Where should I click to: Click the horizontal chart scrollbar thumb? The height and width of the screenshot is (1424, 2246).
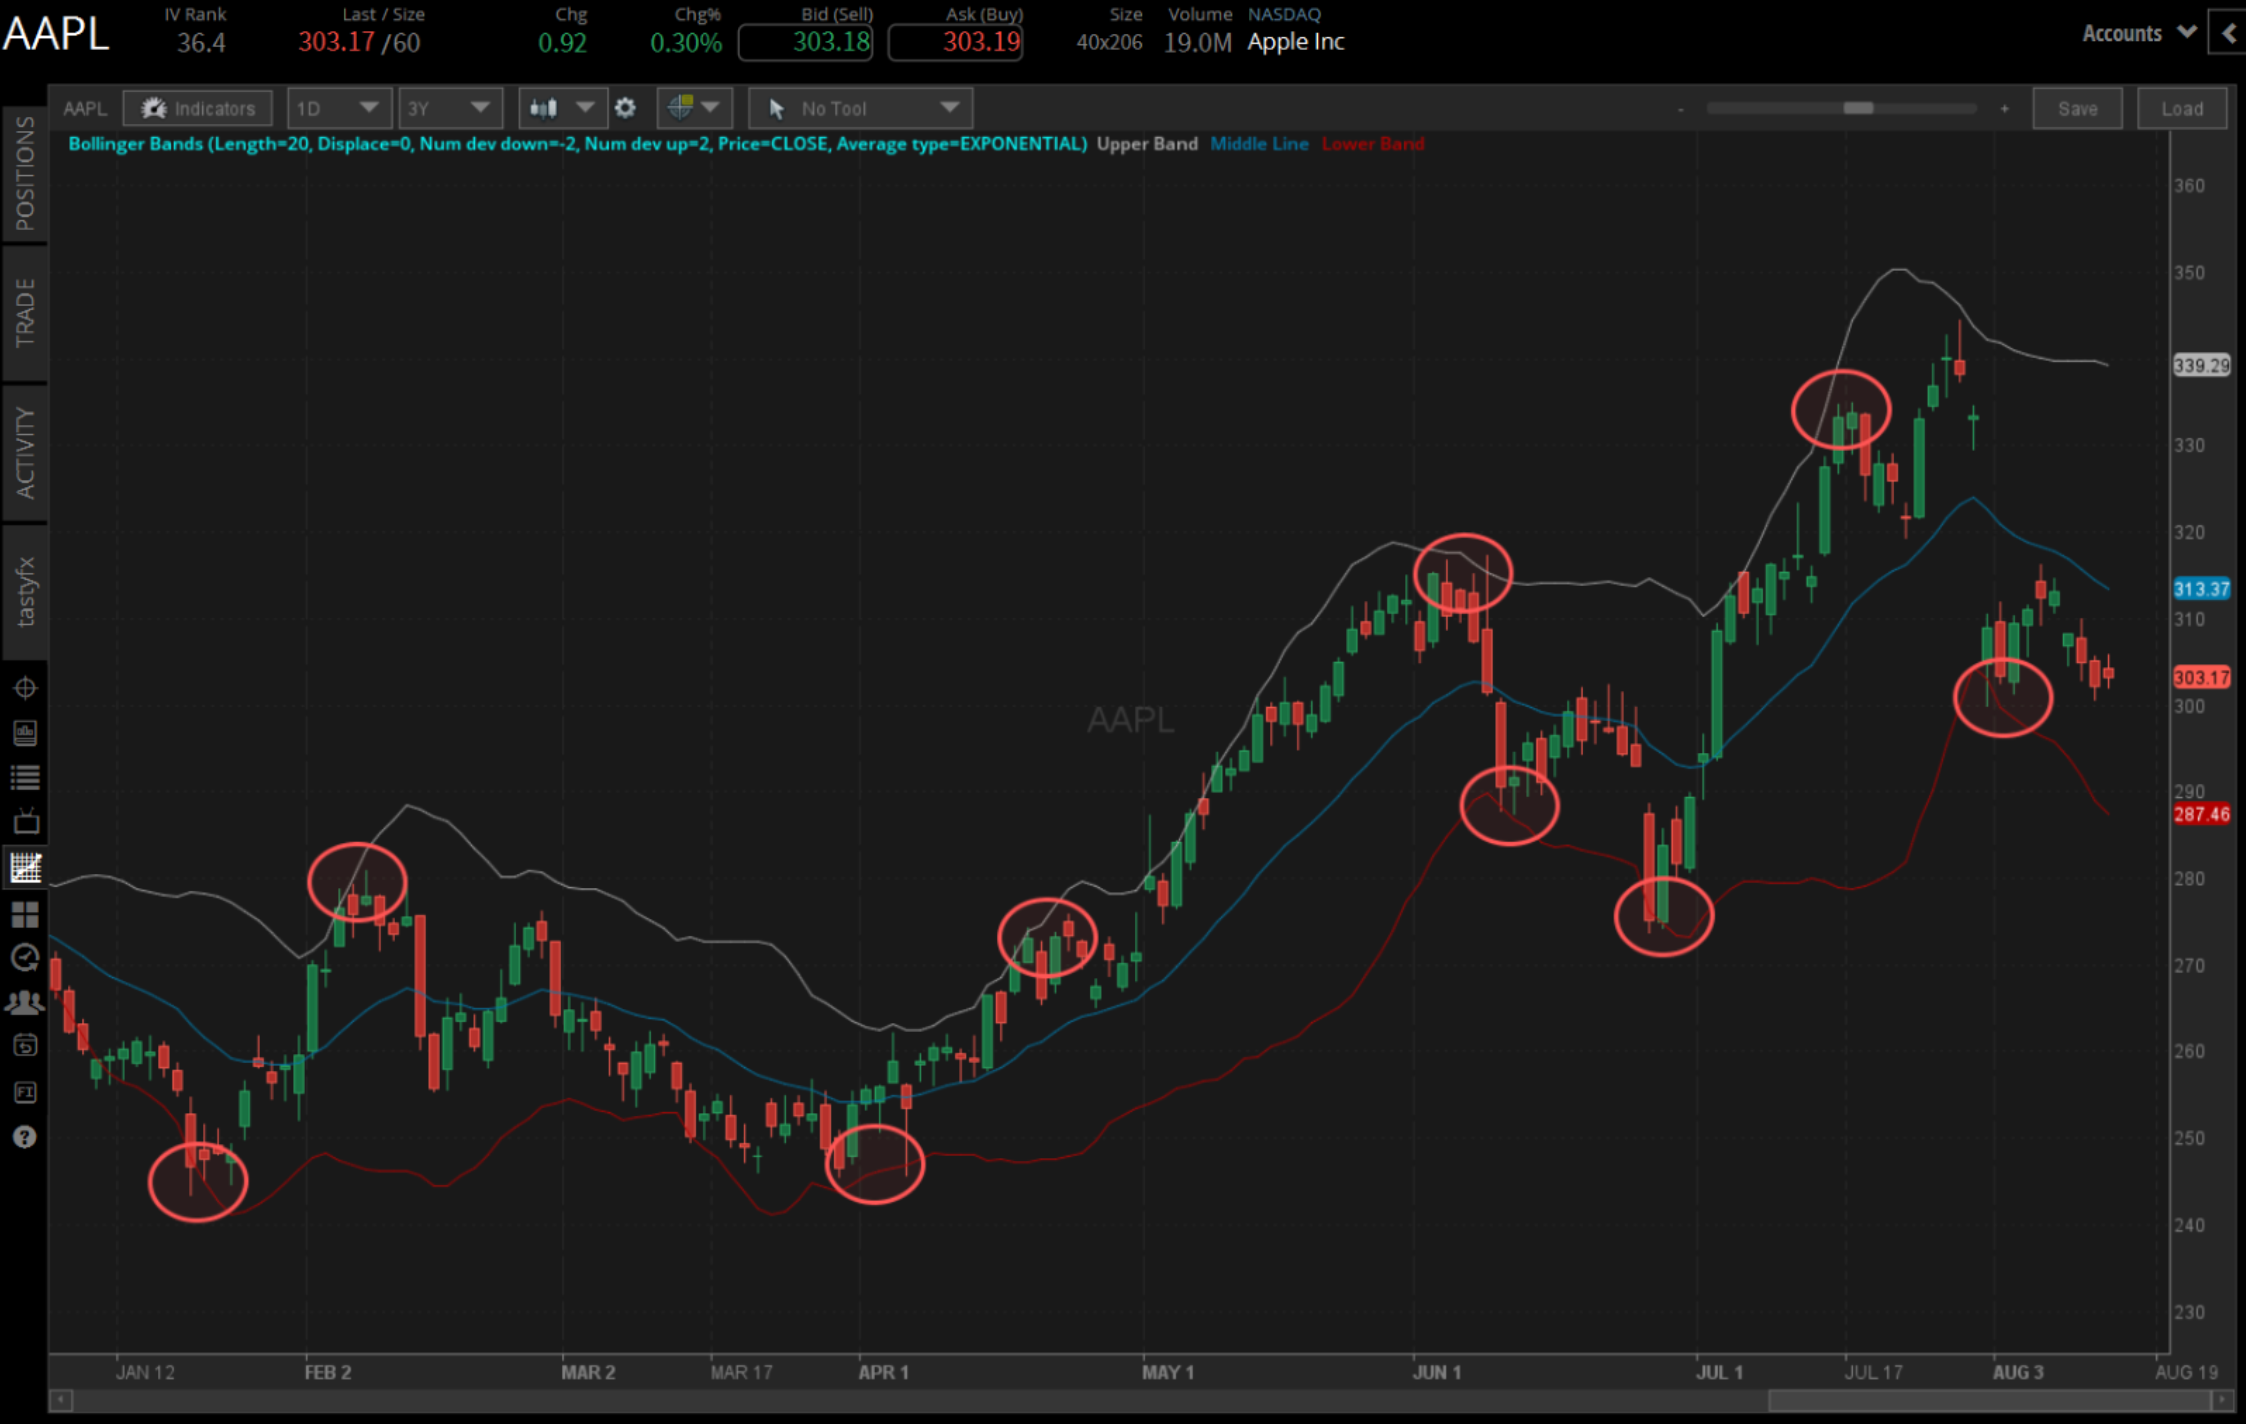pyautogui.click(x=1990, y=1400)
